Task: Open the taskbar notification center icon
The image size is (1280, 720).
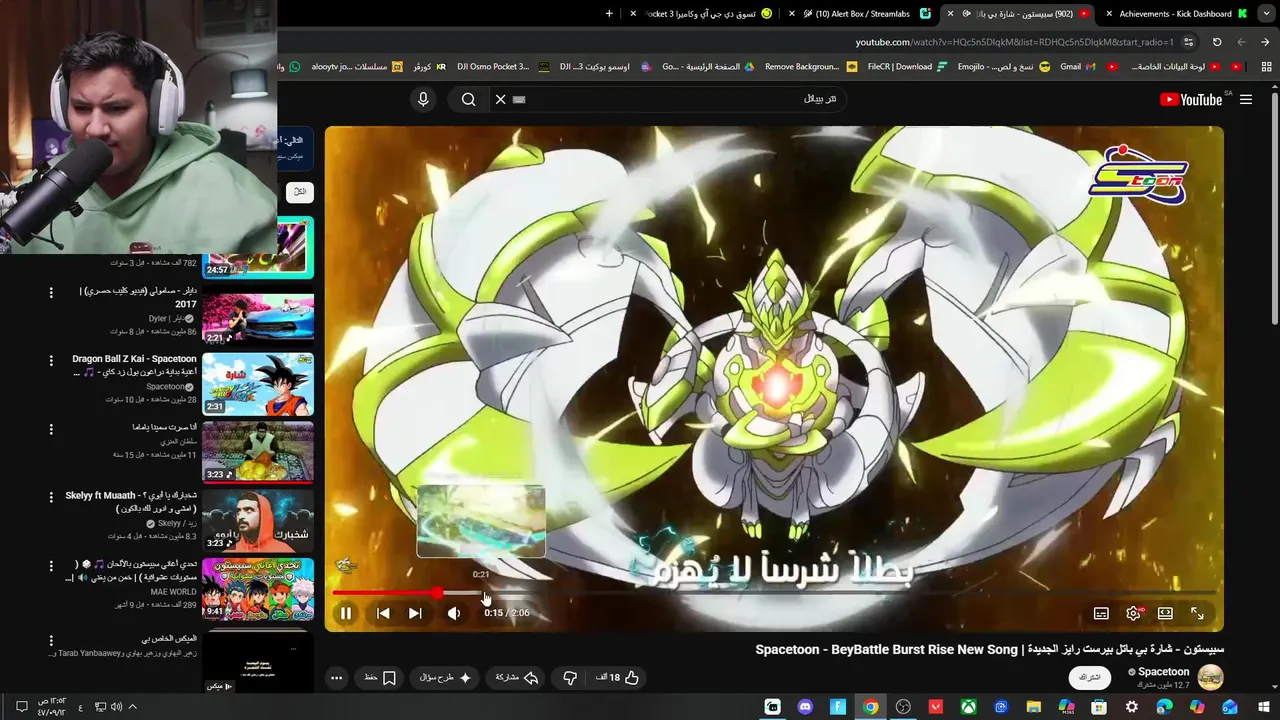Action: [21, 707]
